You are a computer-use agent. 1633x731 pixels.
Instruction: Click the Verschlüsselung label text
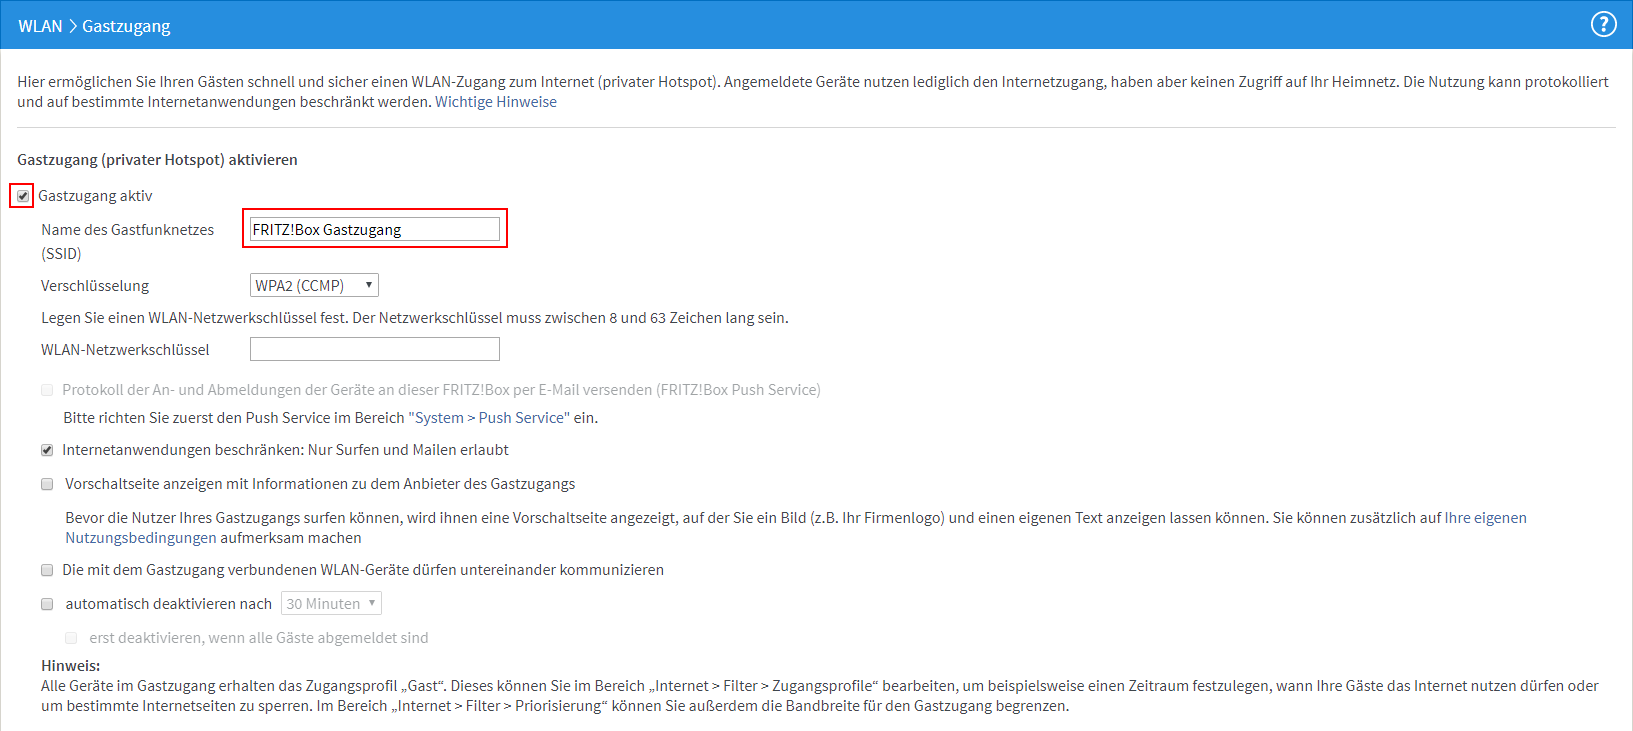(95, 286)
